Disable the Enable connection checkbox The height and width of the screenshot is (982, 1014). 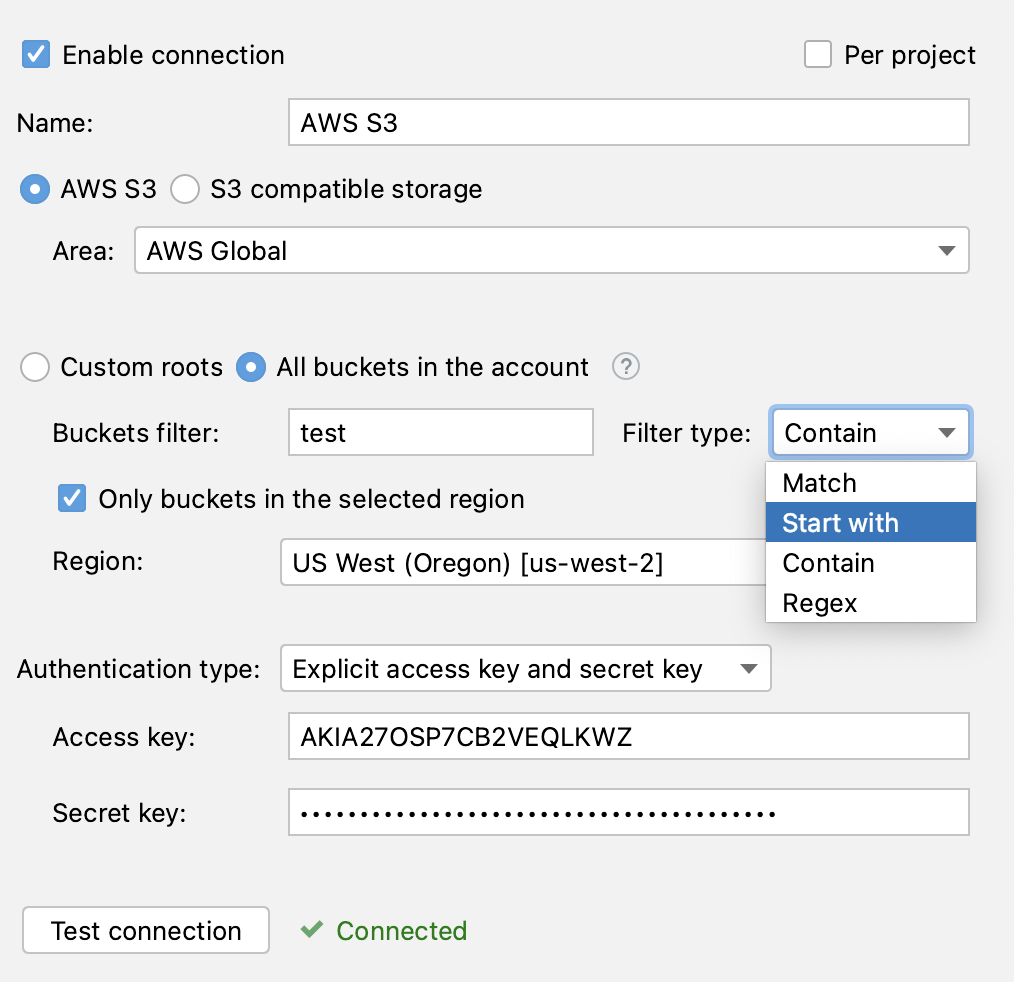click(35, 54)
